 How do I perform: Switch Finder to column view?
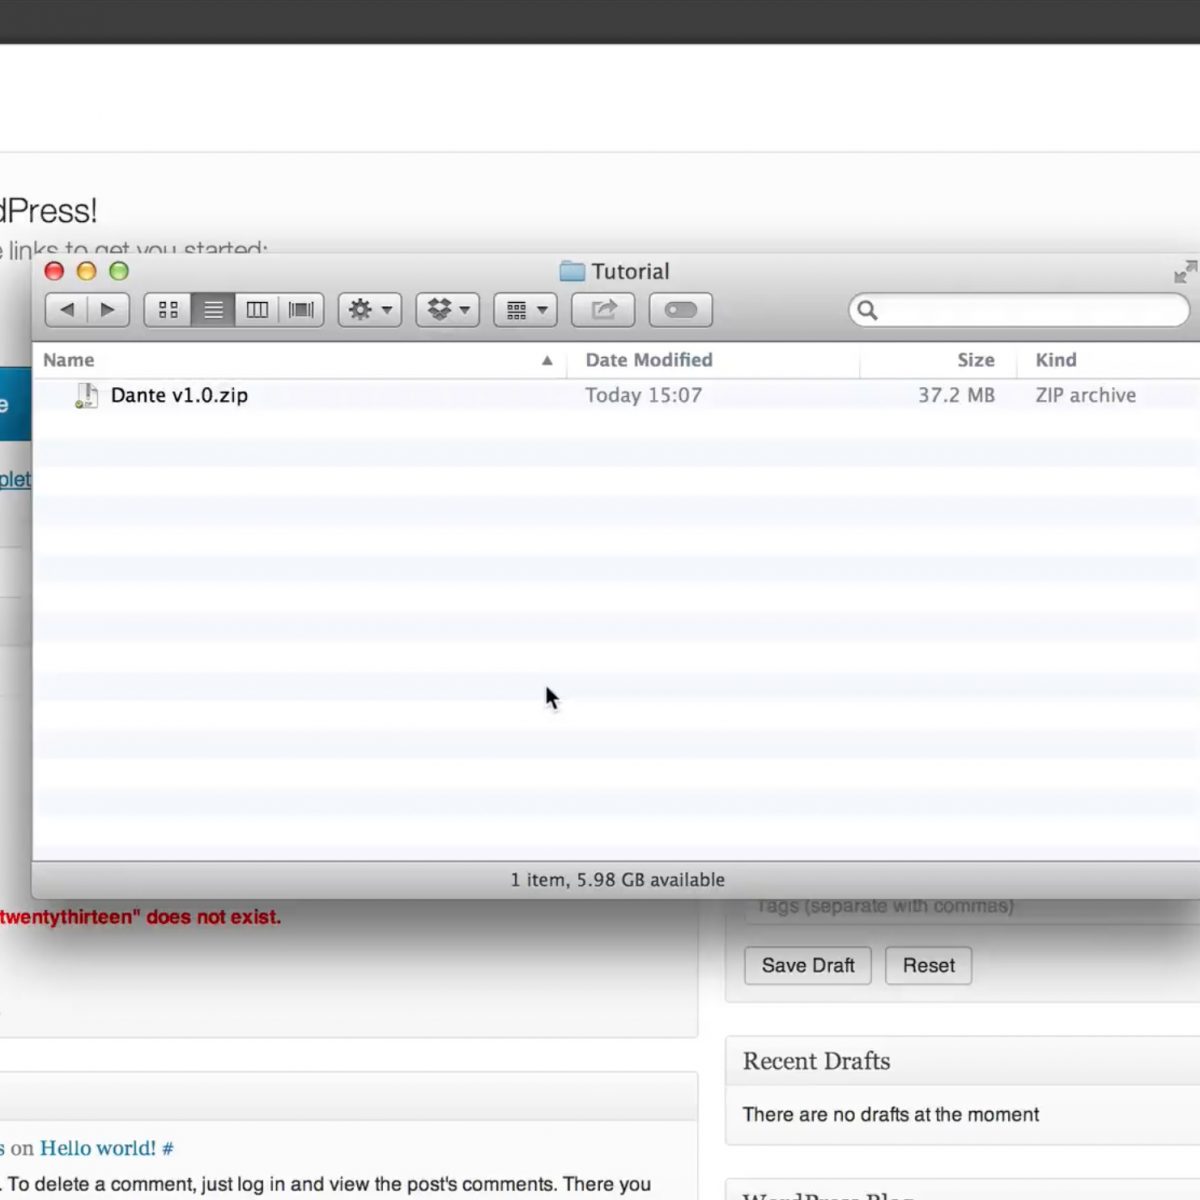coord(257,310)
